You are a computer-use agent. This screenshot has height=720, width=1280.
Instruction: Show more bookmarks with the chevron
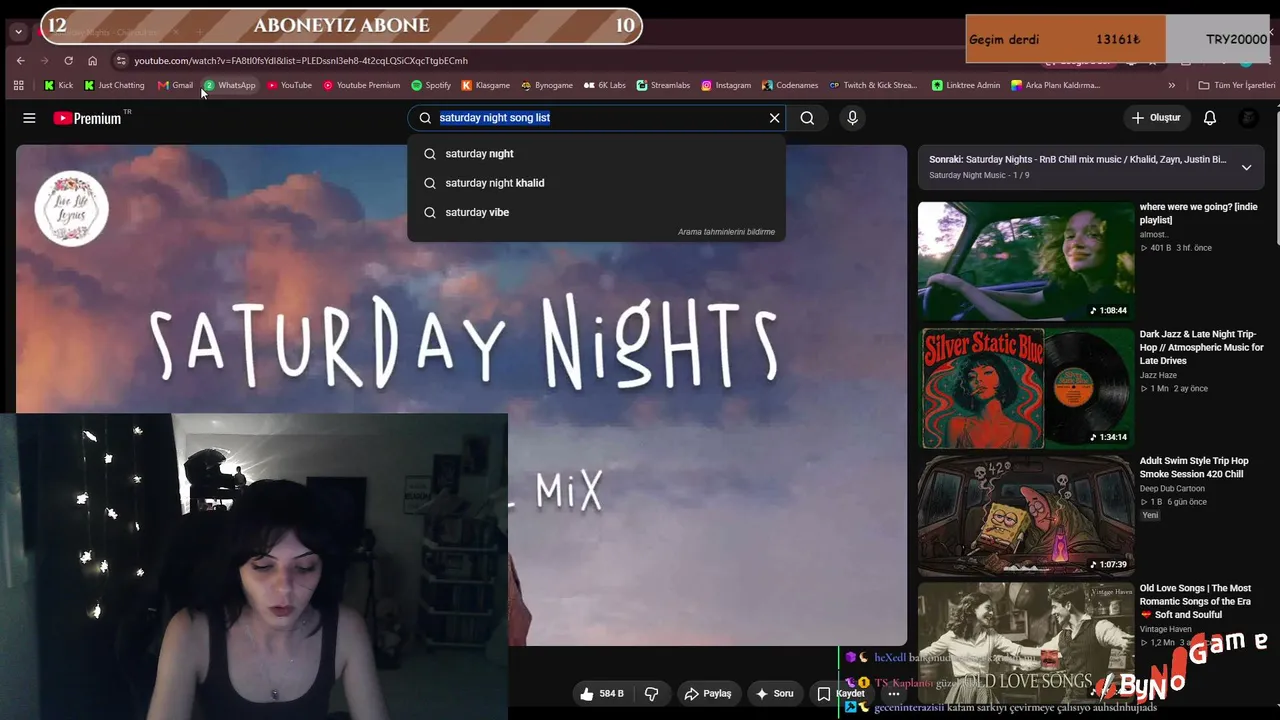click(1172, 85)
